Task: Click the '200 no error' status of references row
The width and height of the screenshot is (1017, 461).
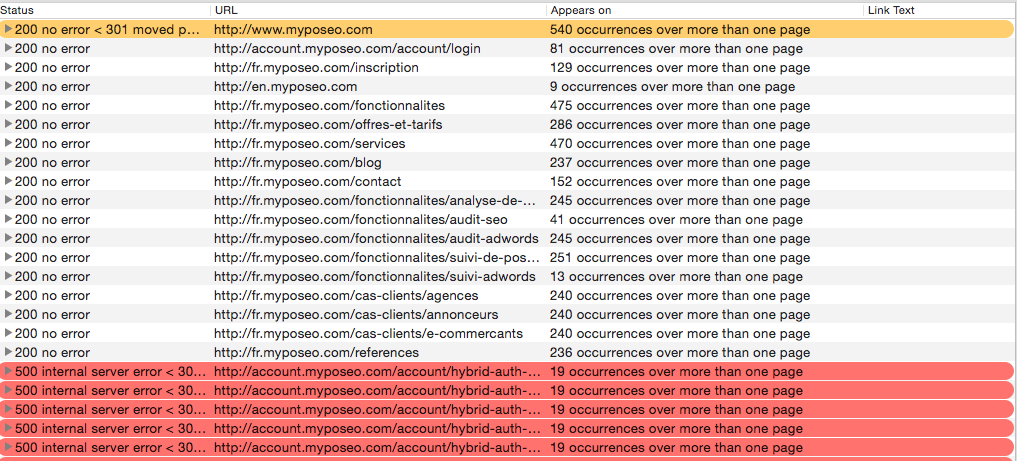Action: [53, 353]
